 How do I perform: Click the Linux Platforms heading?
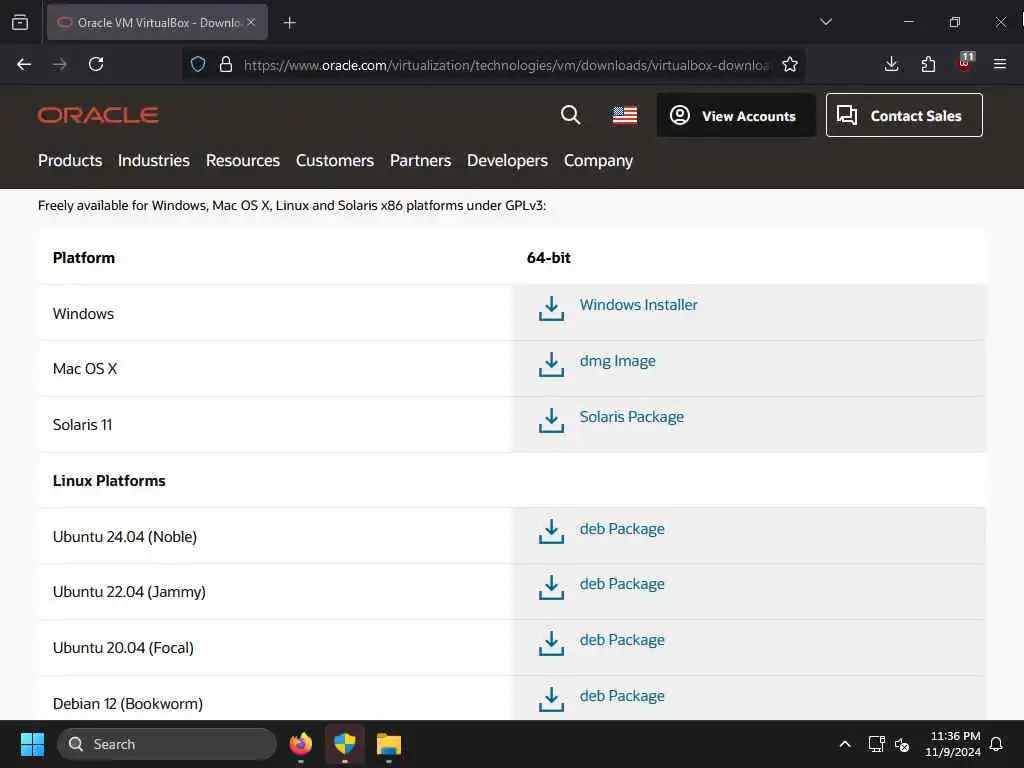[x=109, y=481]
